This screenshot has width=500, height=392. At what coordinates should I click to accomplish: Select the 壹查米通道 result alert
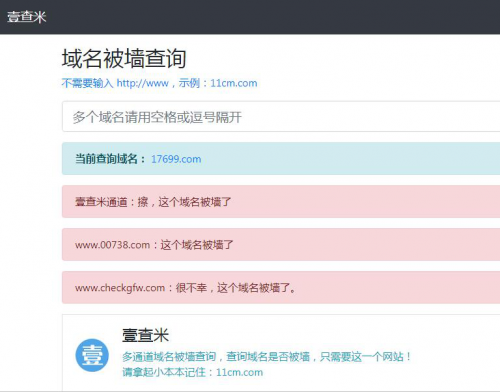[x=281, y=202]
